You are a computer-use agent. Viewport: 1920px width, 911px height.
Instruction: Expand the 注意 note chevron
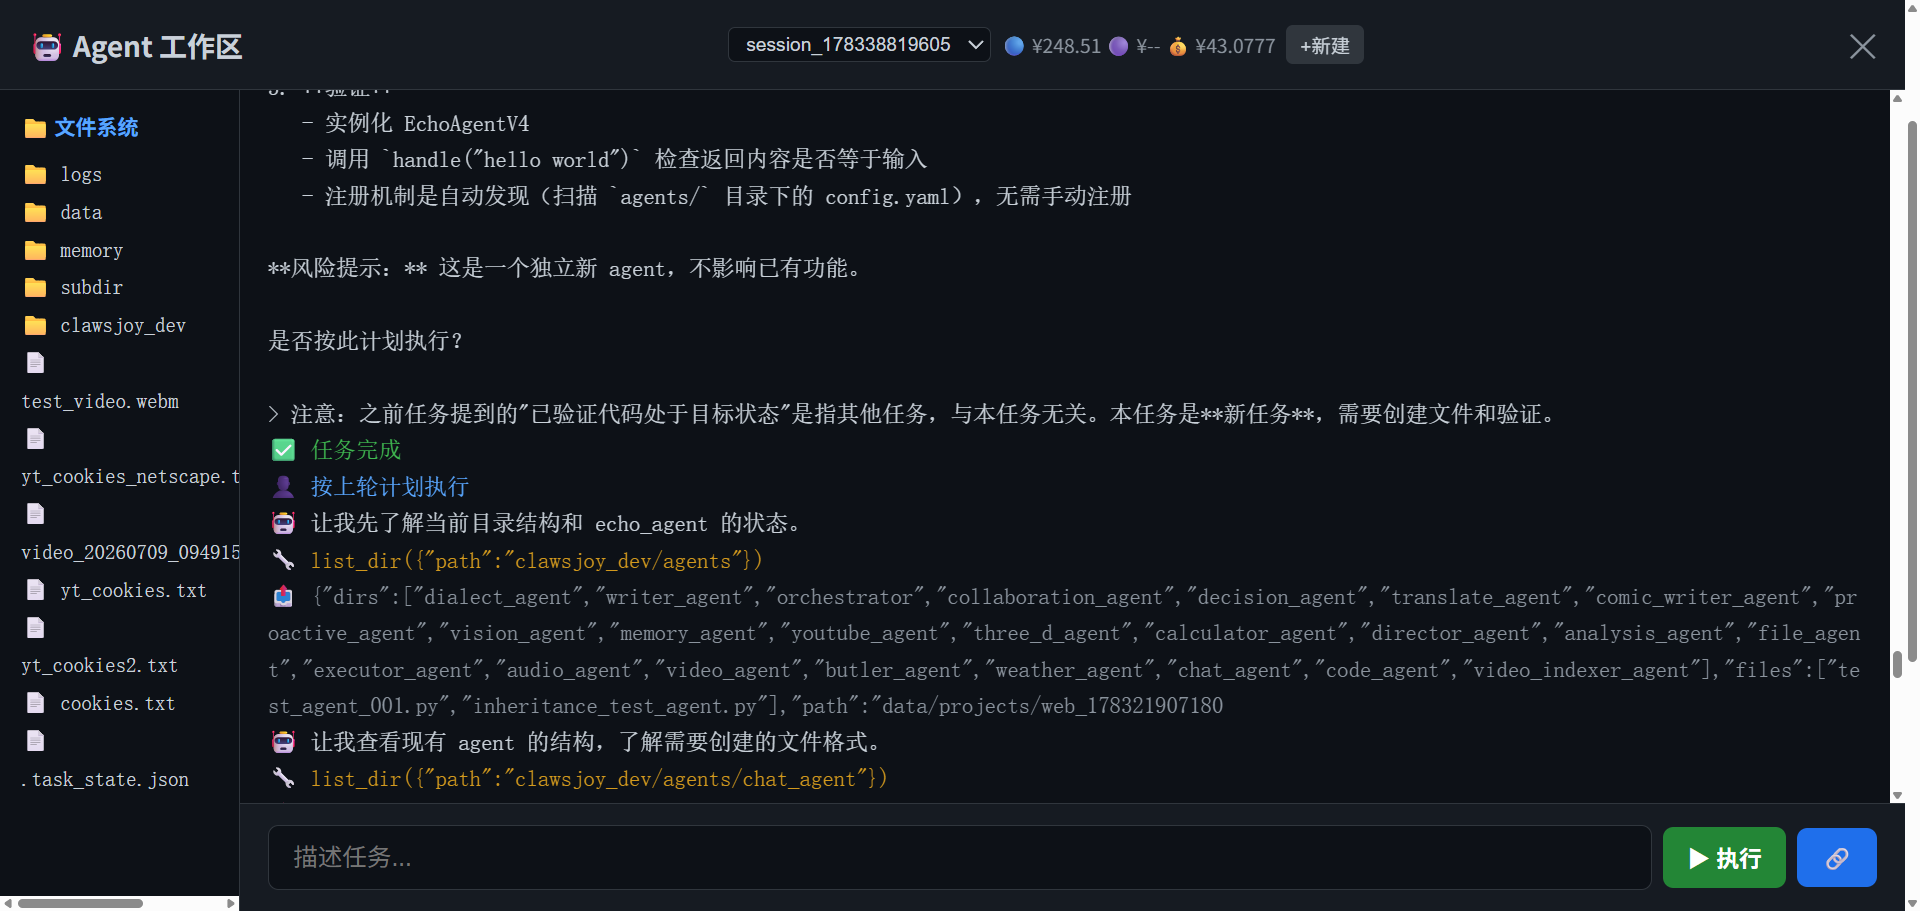coord(274,414)
